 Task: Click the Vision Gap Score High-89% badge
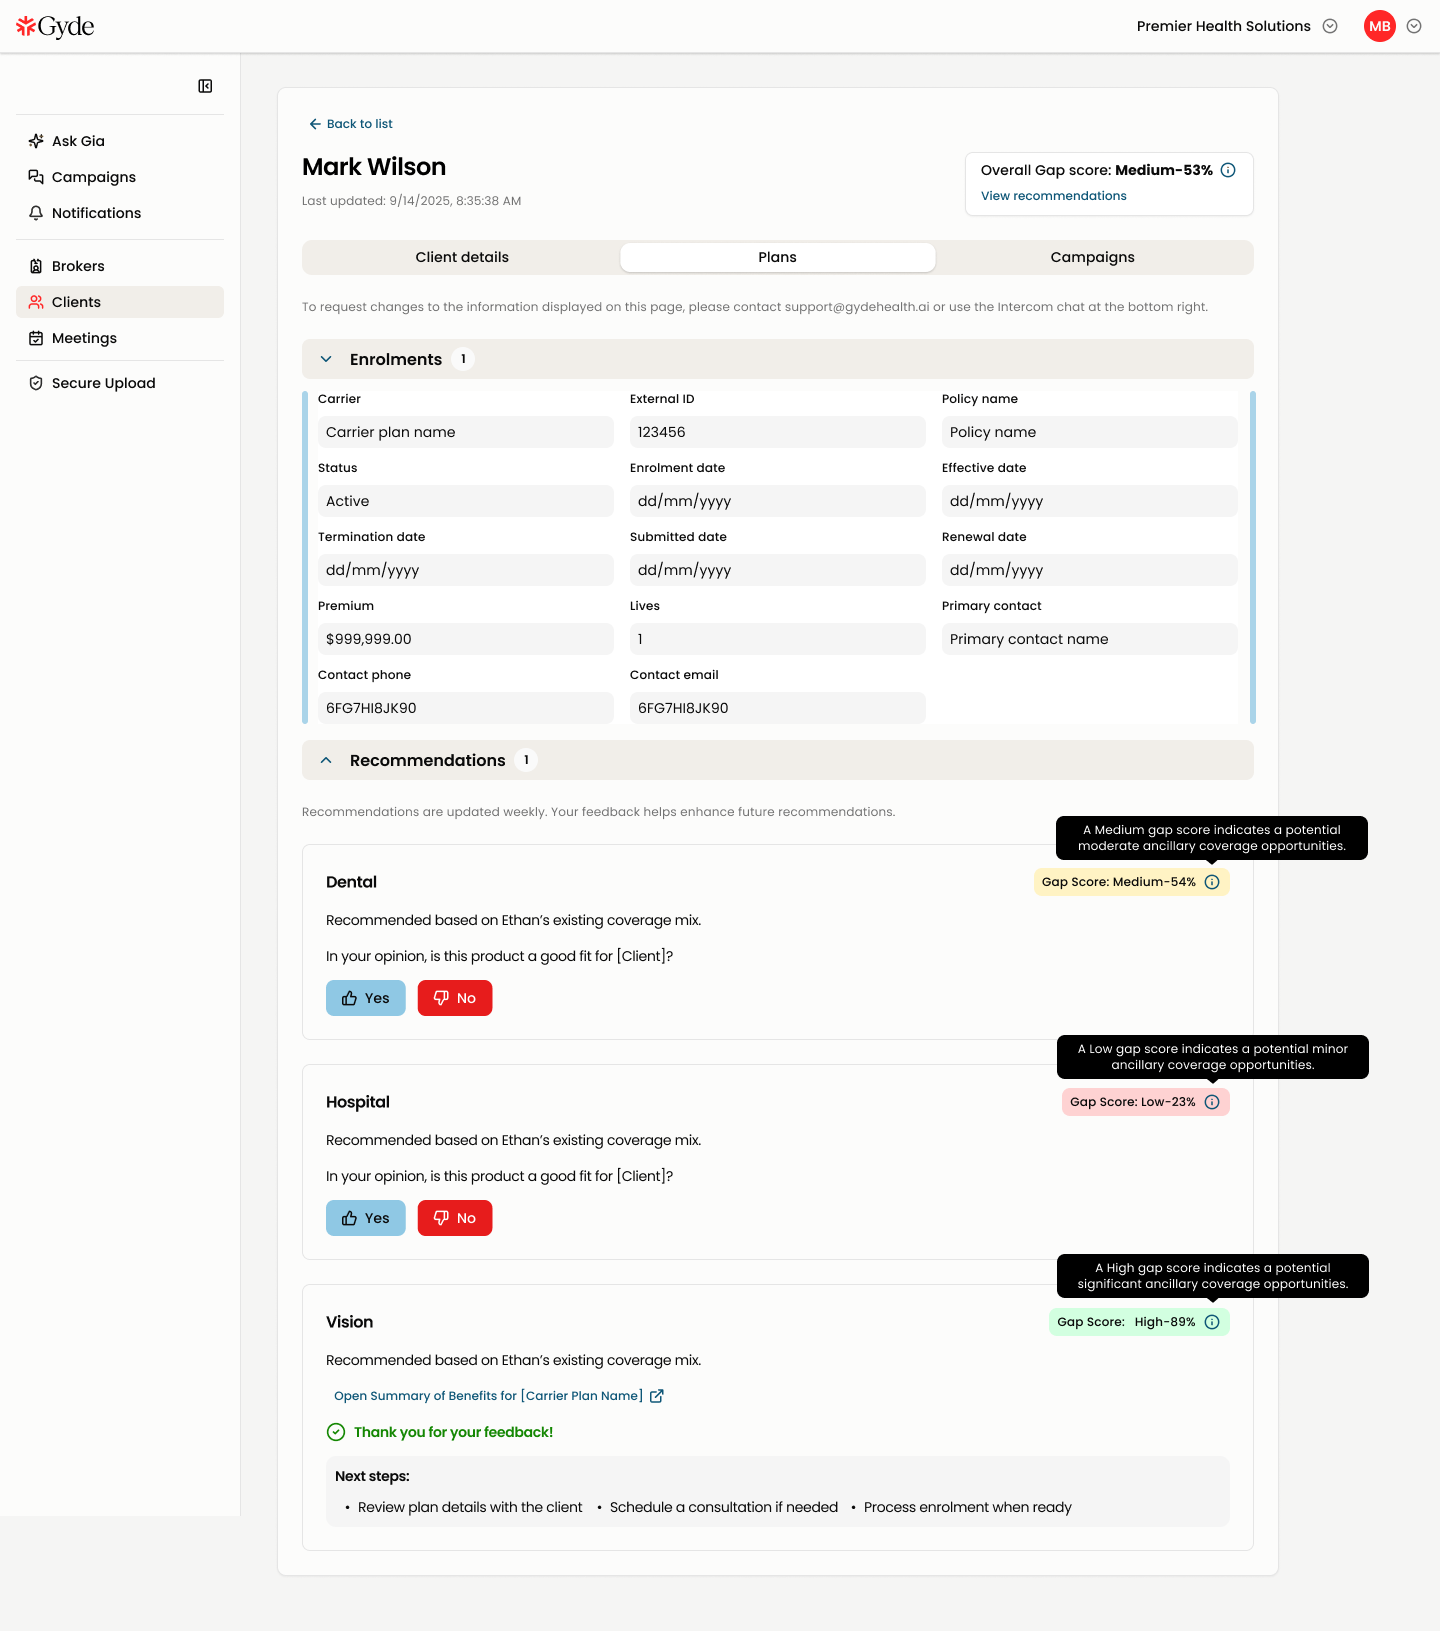click(1139, 1322)
